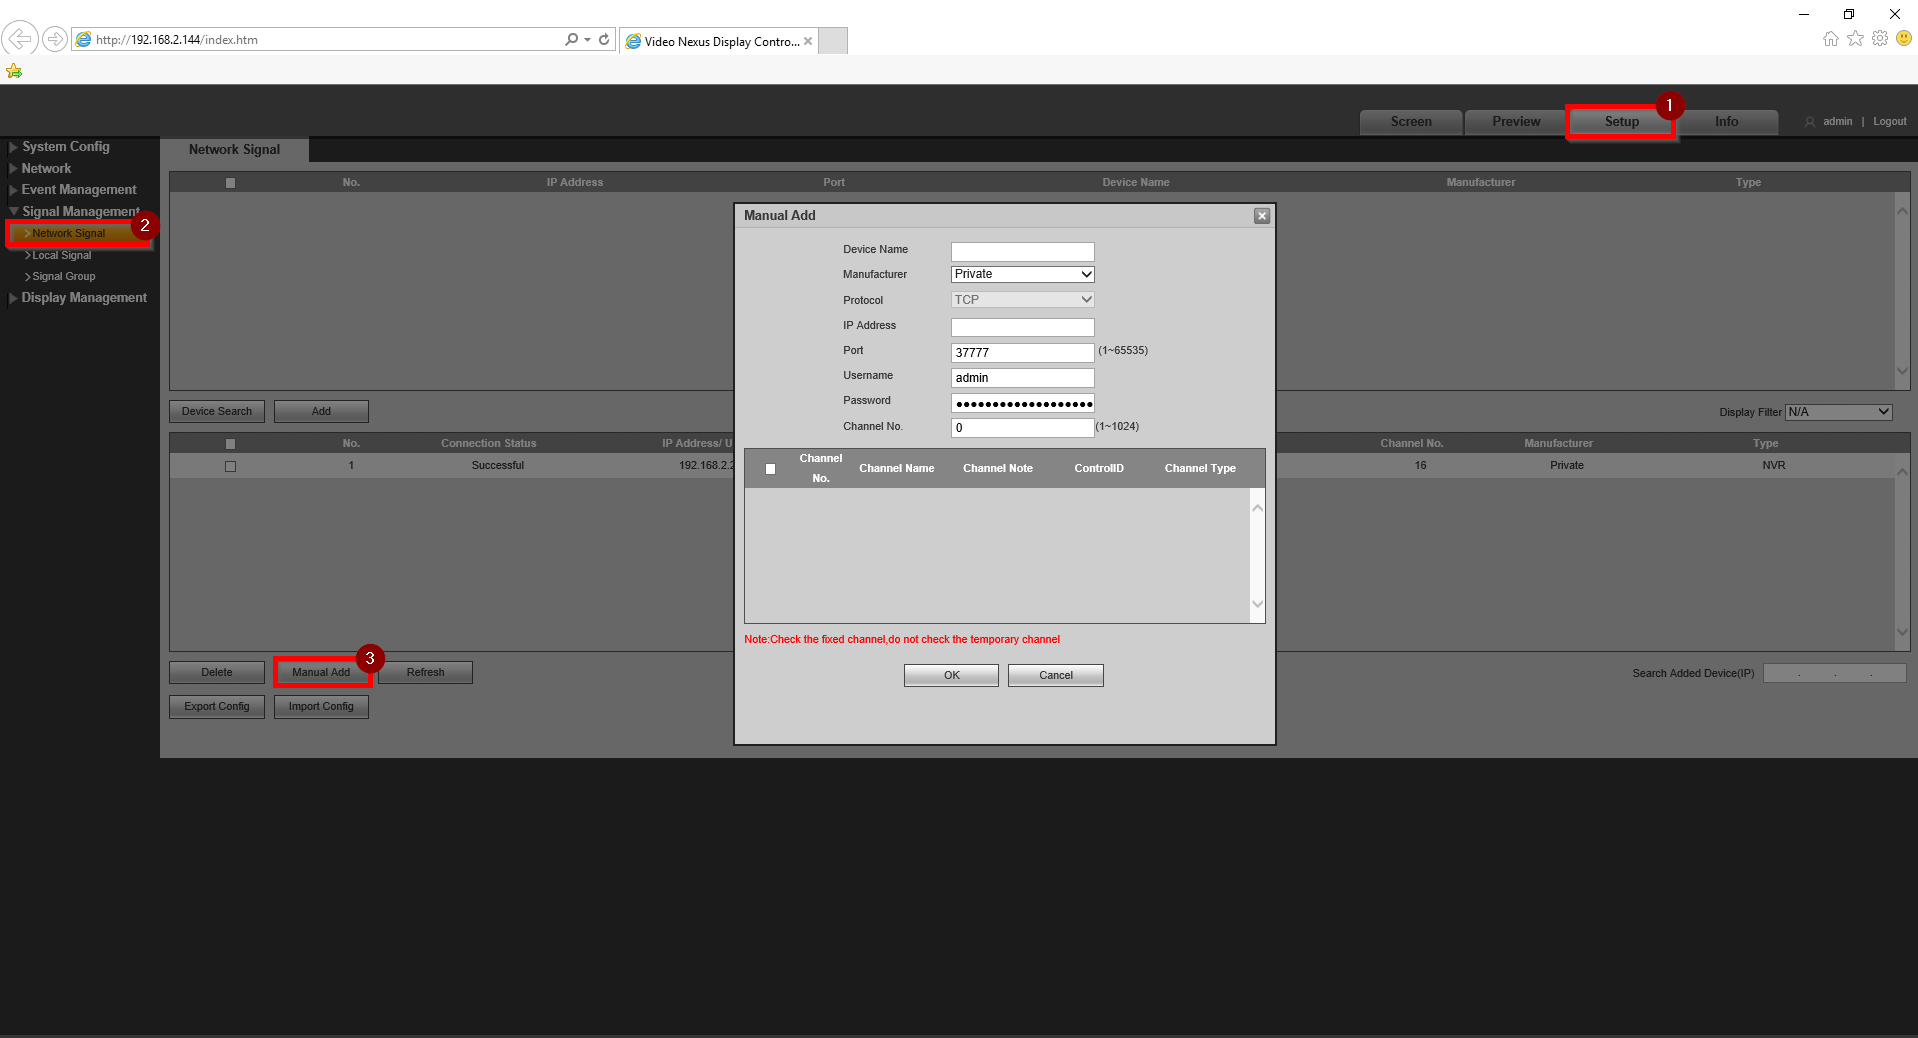Viewport: 1918px width, 1038px height.
Task: Click the page refresh icon
Action: tap(604, 39)
